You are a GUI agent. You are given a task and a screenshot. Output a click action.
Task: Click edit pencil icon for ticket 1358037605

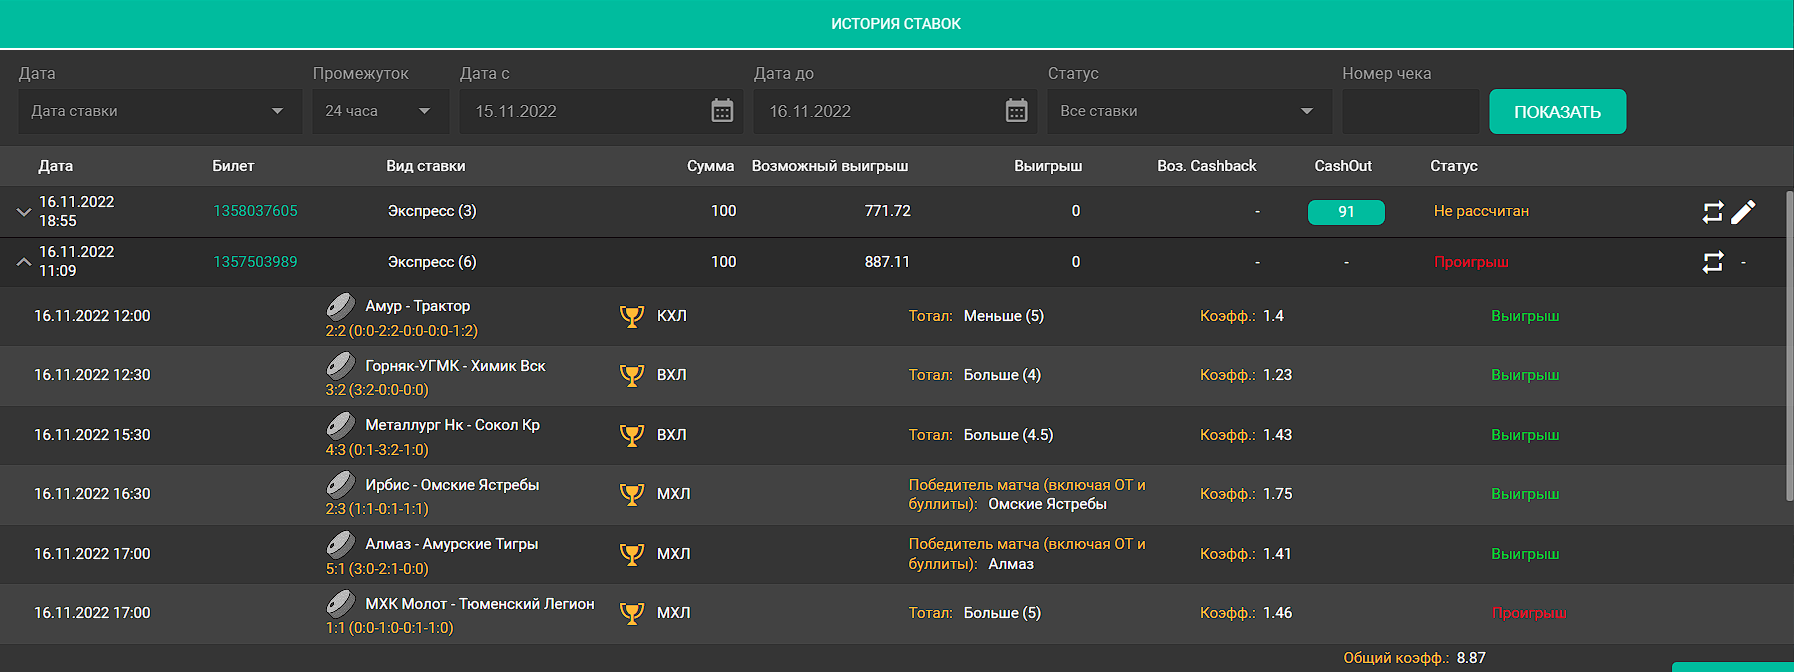pyautogui.click(x=1743, y=212)
